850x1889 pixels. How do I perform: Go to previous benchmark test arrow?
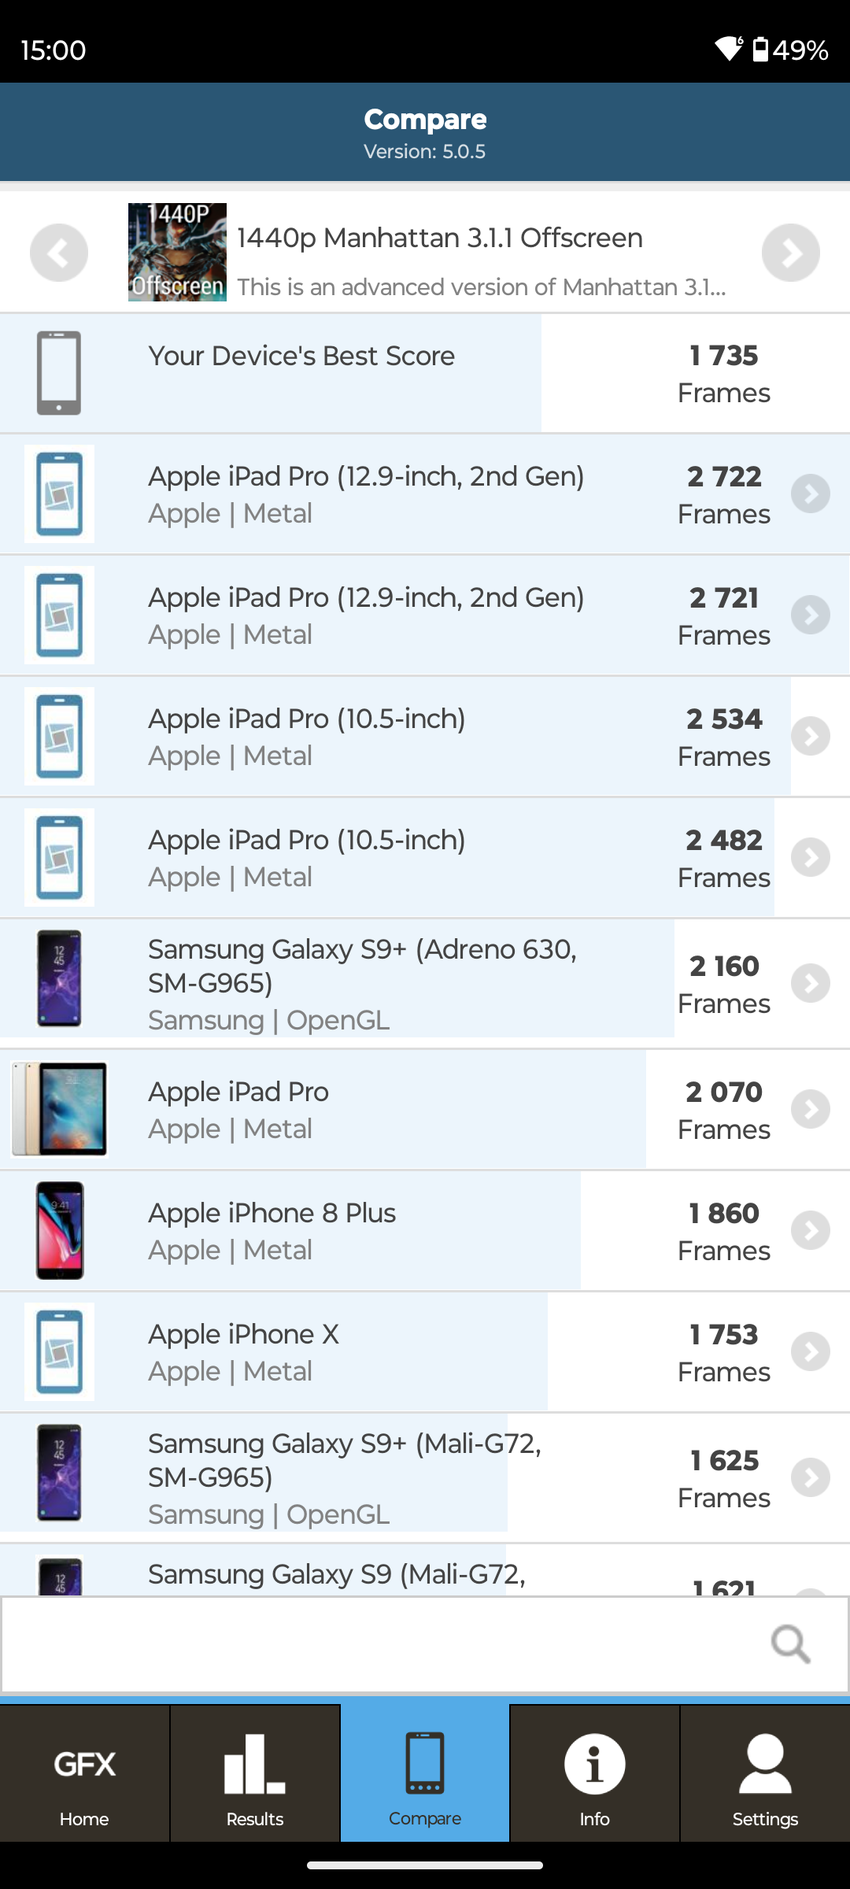pos(59,253)
